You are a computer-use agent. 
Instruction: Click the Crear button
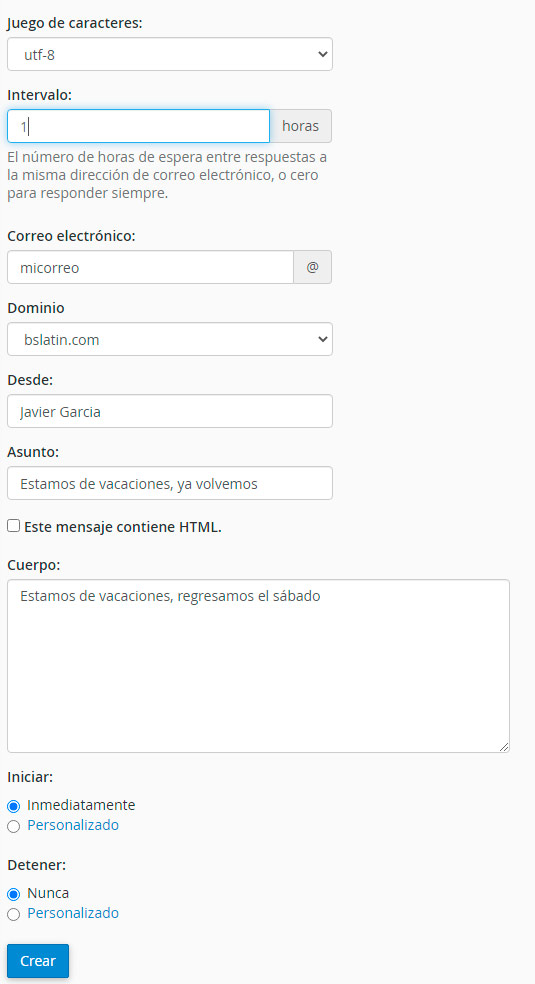pos(38,961)
